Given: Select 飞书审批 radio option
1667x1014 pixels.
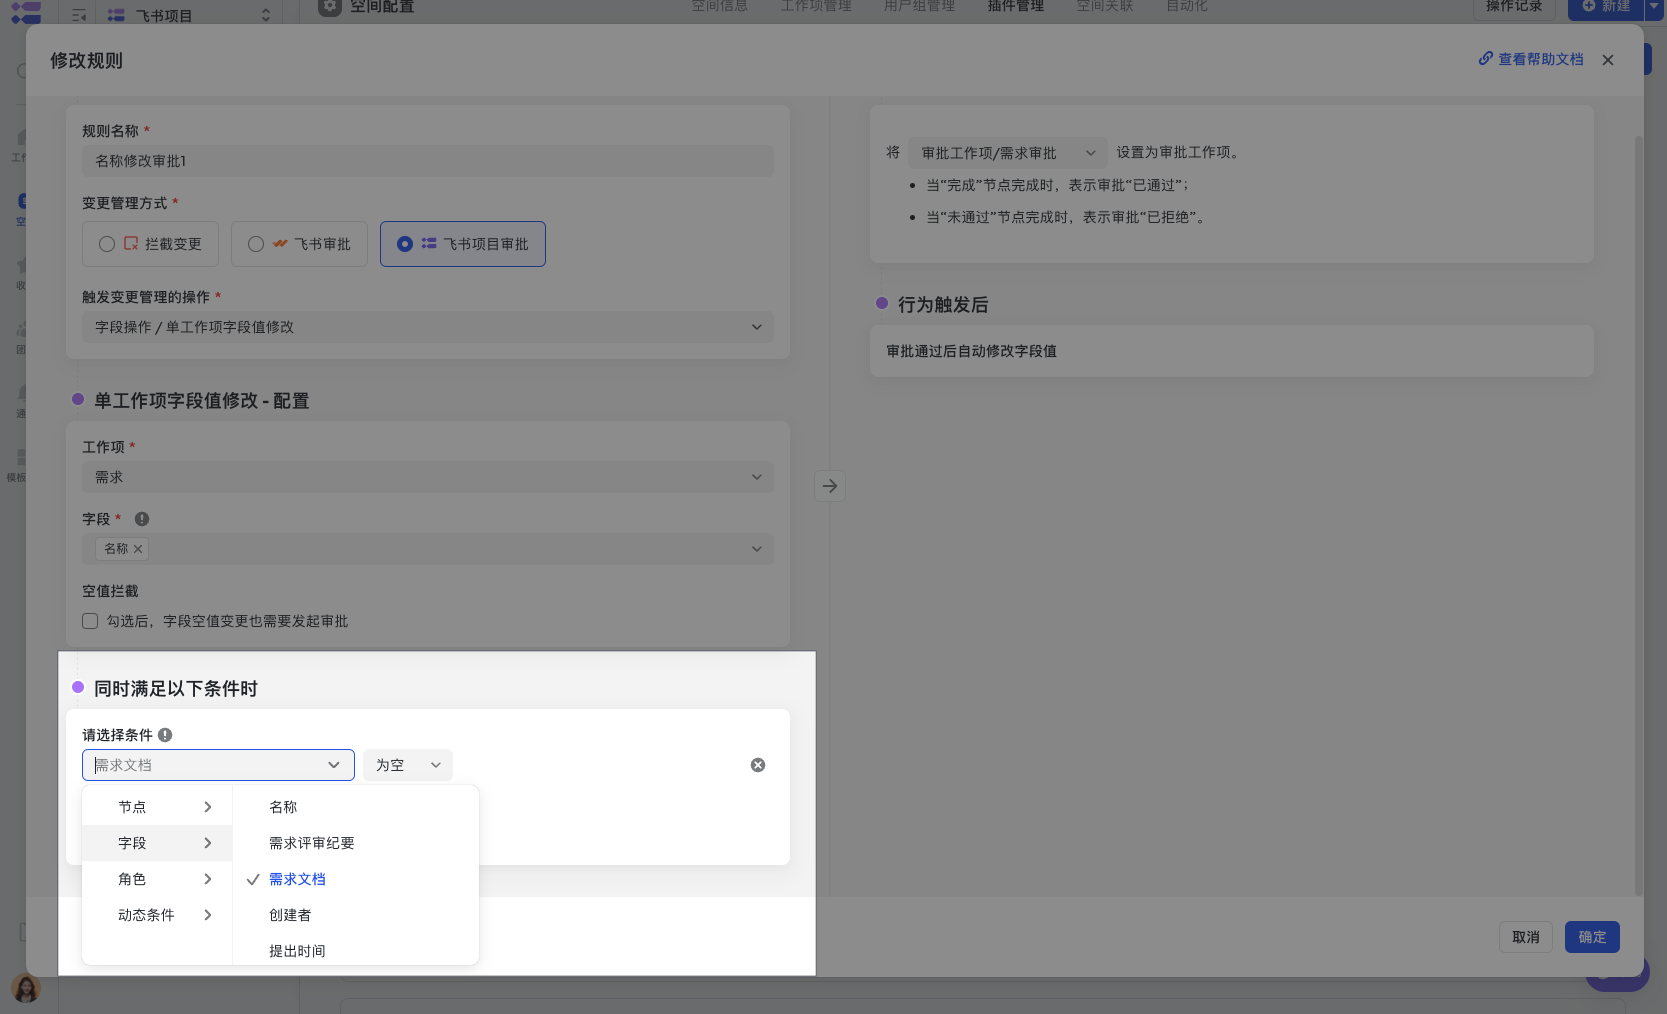Looking at the screenshot, I should tap(299, 244).
